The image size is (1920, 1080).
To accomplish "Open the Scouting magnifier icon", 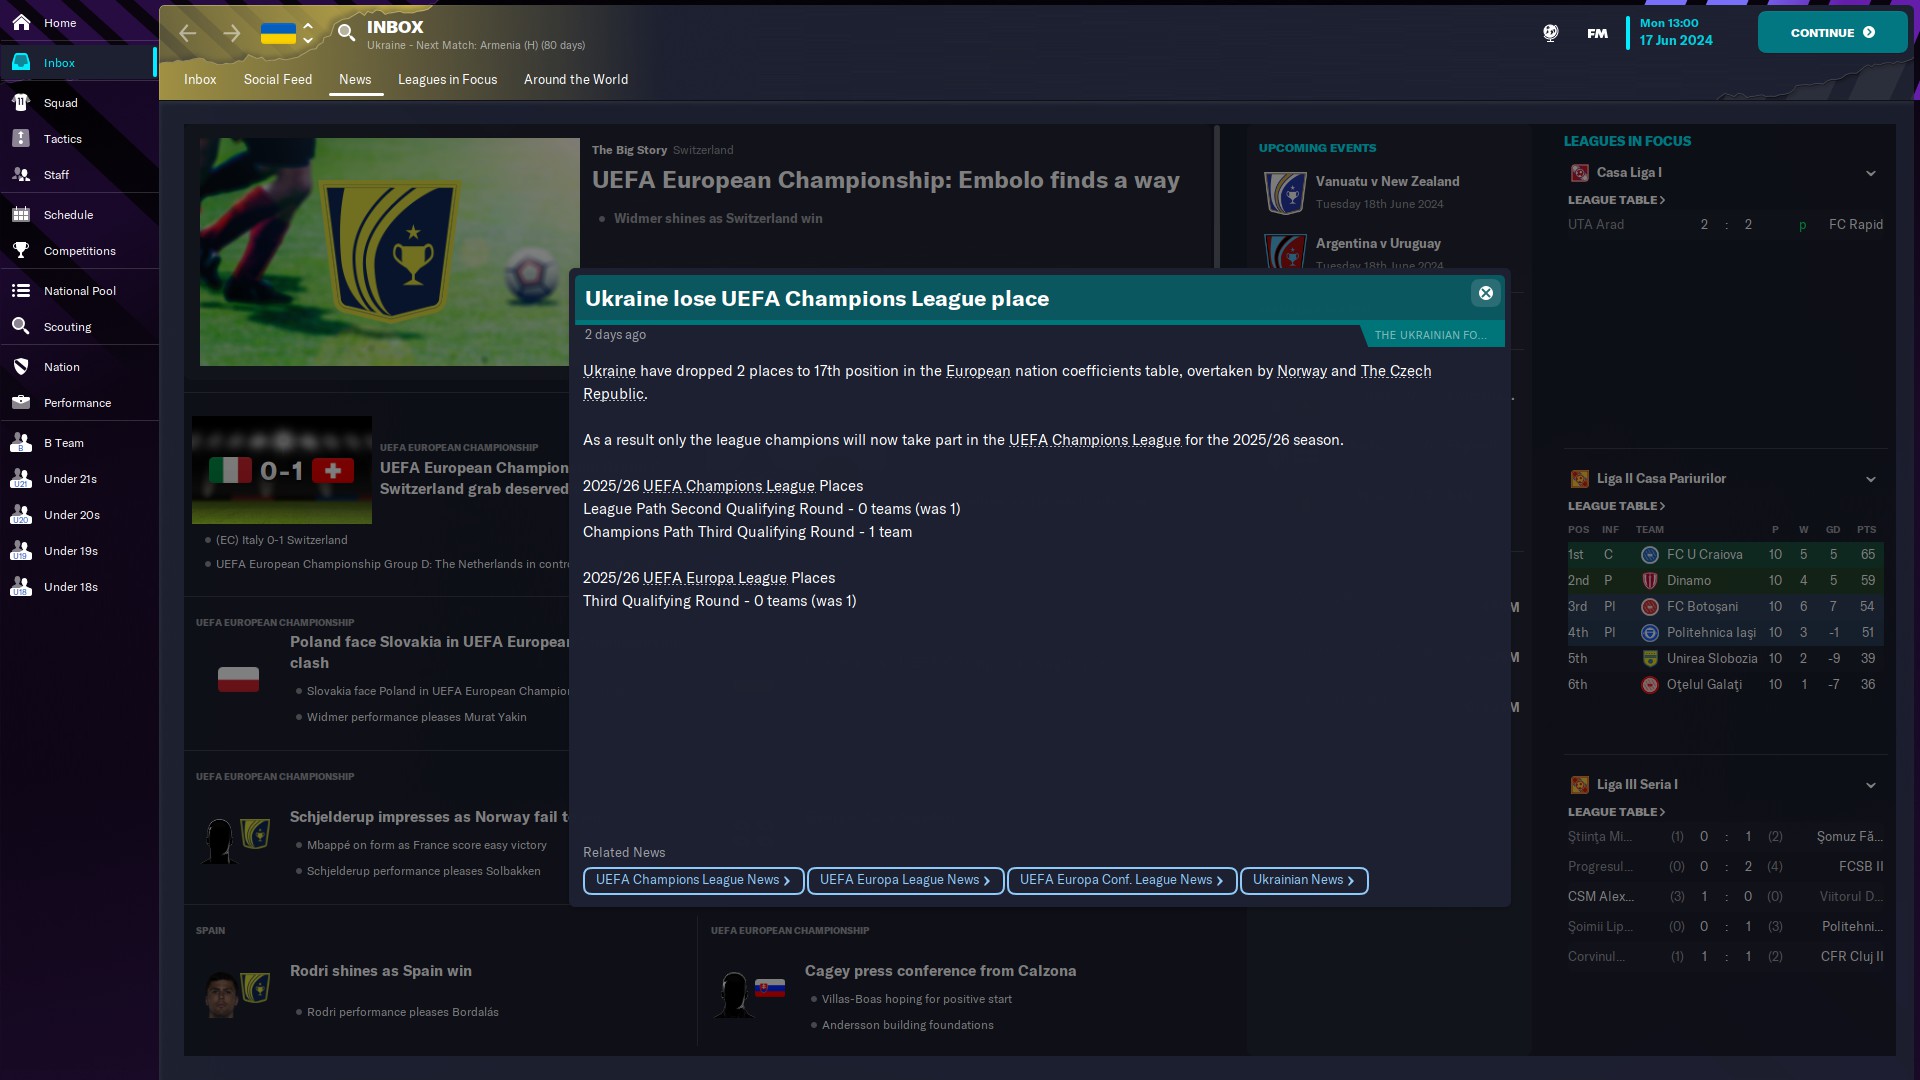I will pyautogui.click(x=21, y=326).
